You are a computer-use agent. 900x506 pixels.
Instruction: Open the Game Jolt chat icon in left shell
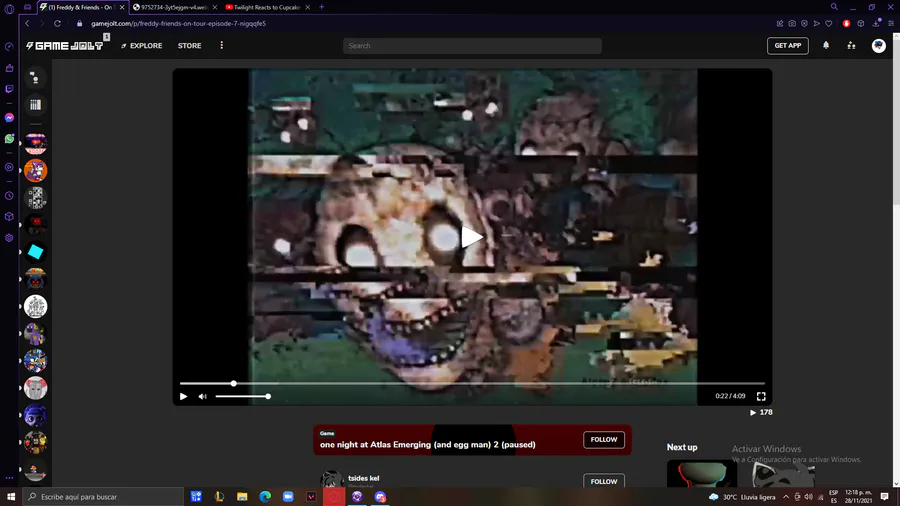pyautogui.click(x=35, y=77)
